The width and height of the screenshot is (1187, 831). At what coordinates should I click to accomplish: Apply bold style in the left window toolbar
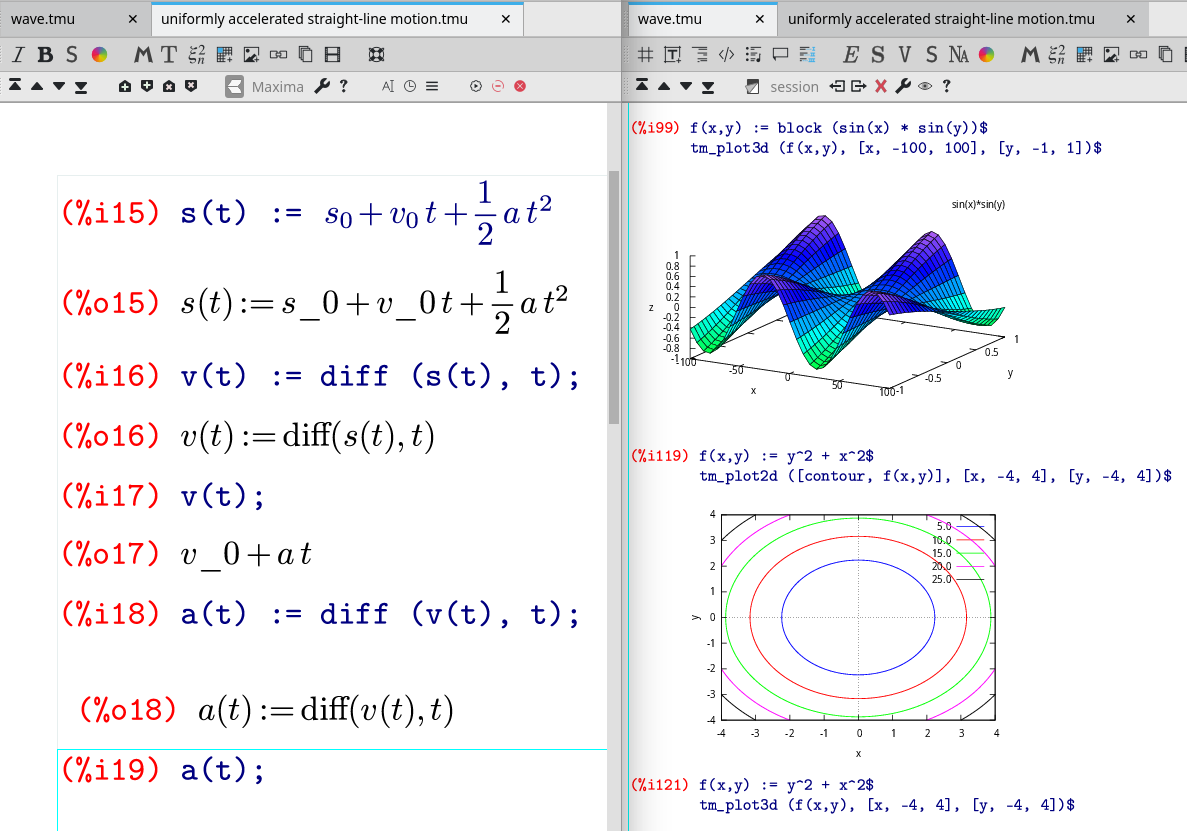45,54
